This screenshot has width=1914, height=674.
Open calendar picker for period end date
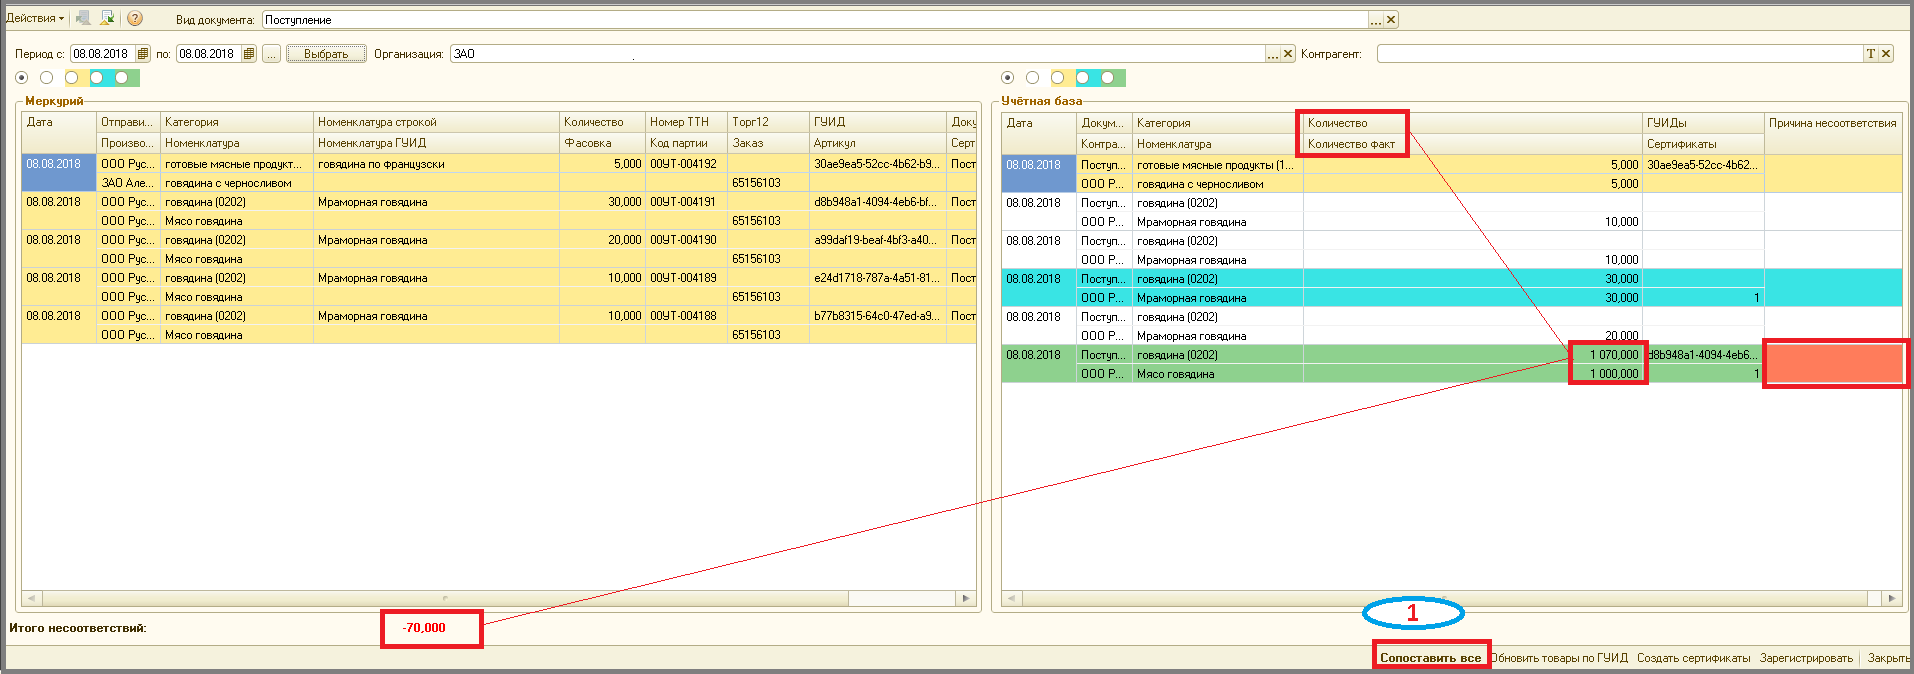(x=249, y=54)
